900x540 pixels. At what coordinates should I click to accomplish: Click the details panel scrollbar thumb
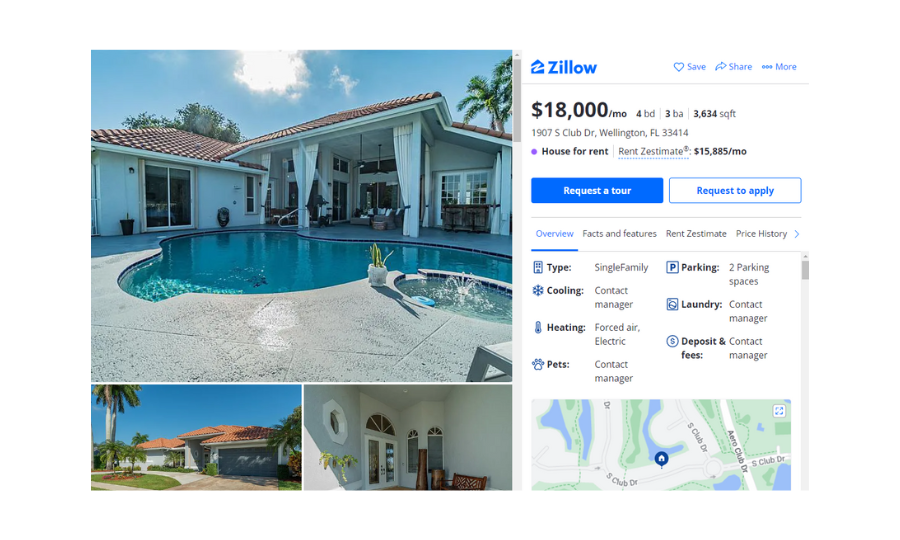click(805, 270)
